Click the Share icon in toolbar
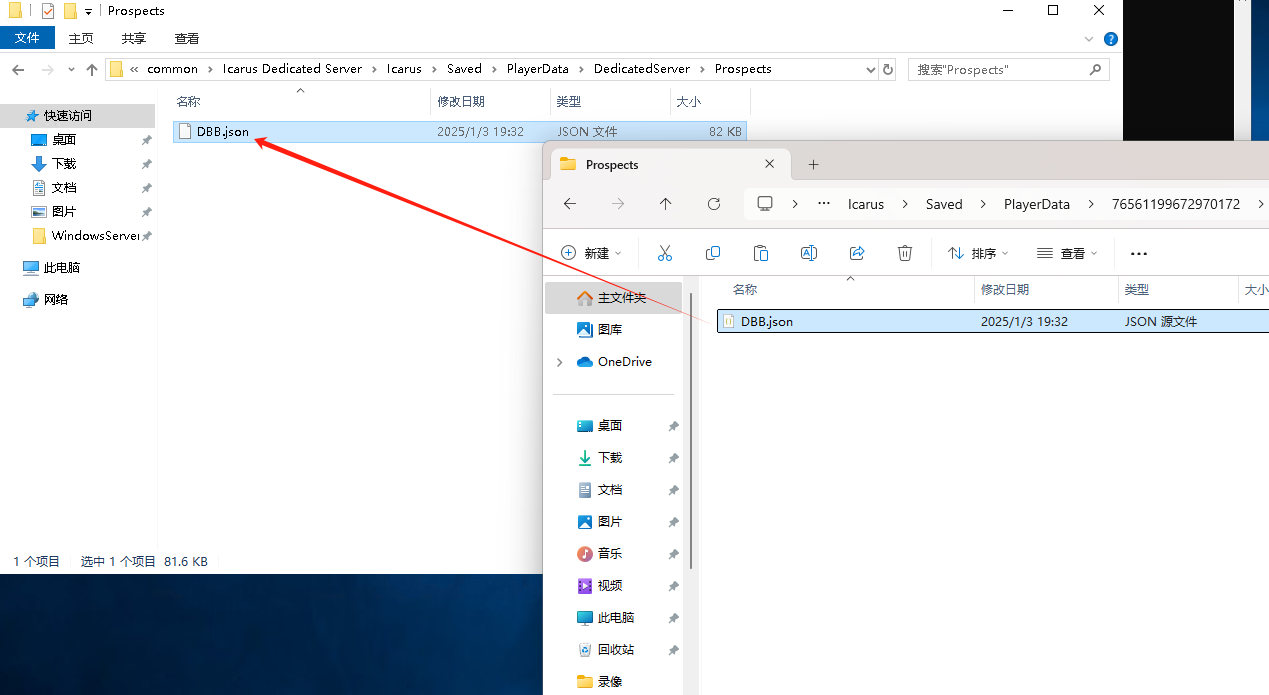This screenshot has width=1269, height=695. tap(857, 253)
